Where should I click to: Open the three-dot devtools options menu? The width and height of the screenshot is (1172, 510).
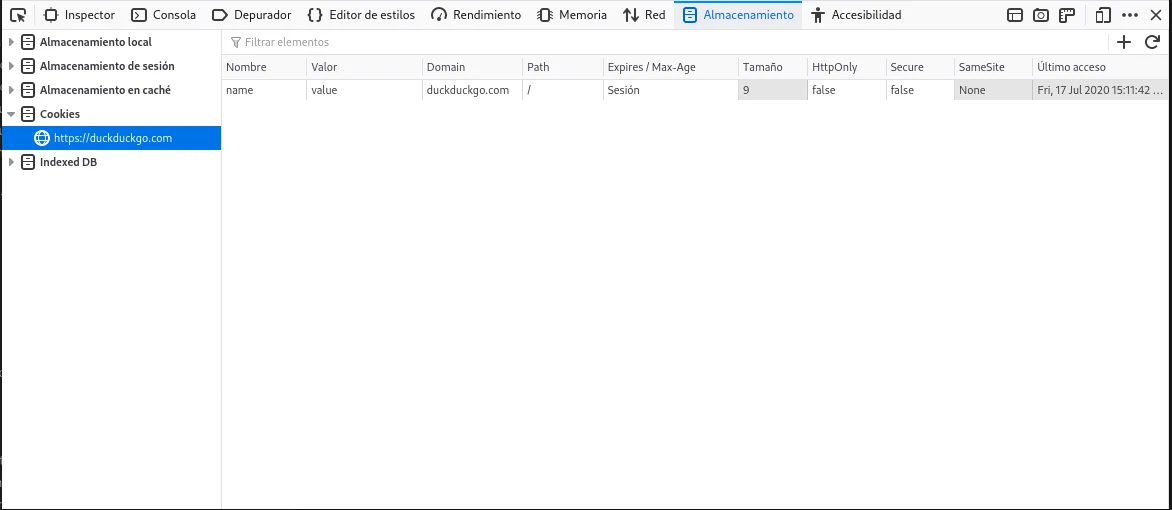1130,15
